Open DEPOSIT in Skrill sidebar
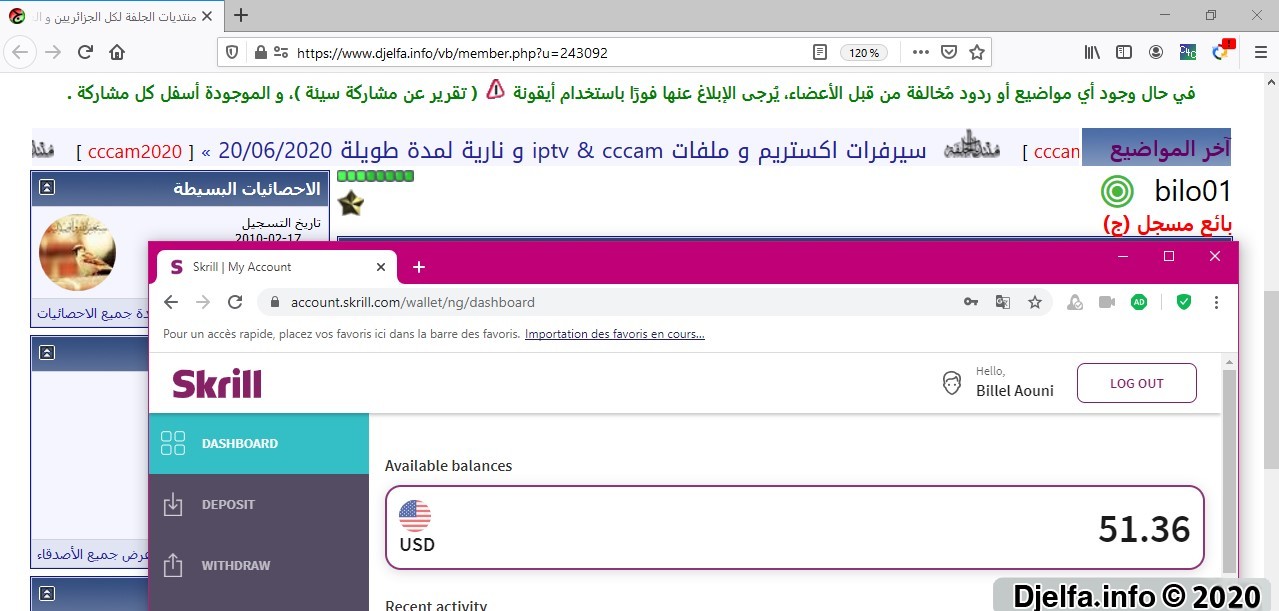Image resolution: width=1279 pixels, height=611 pixels. [259, 505]
